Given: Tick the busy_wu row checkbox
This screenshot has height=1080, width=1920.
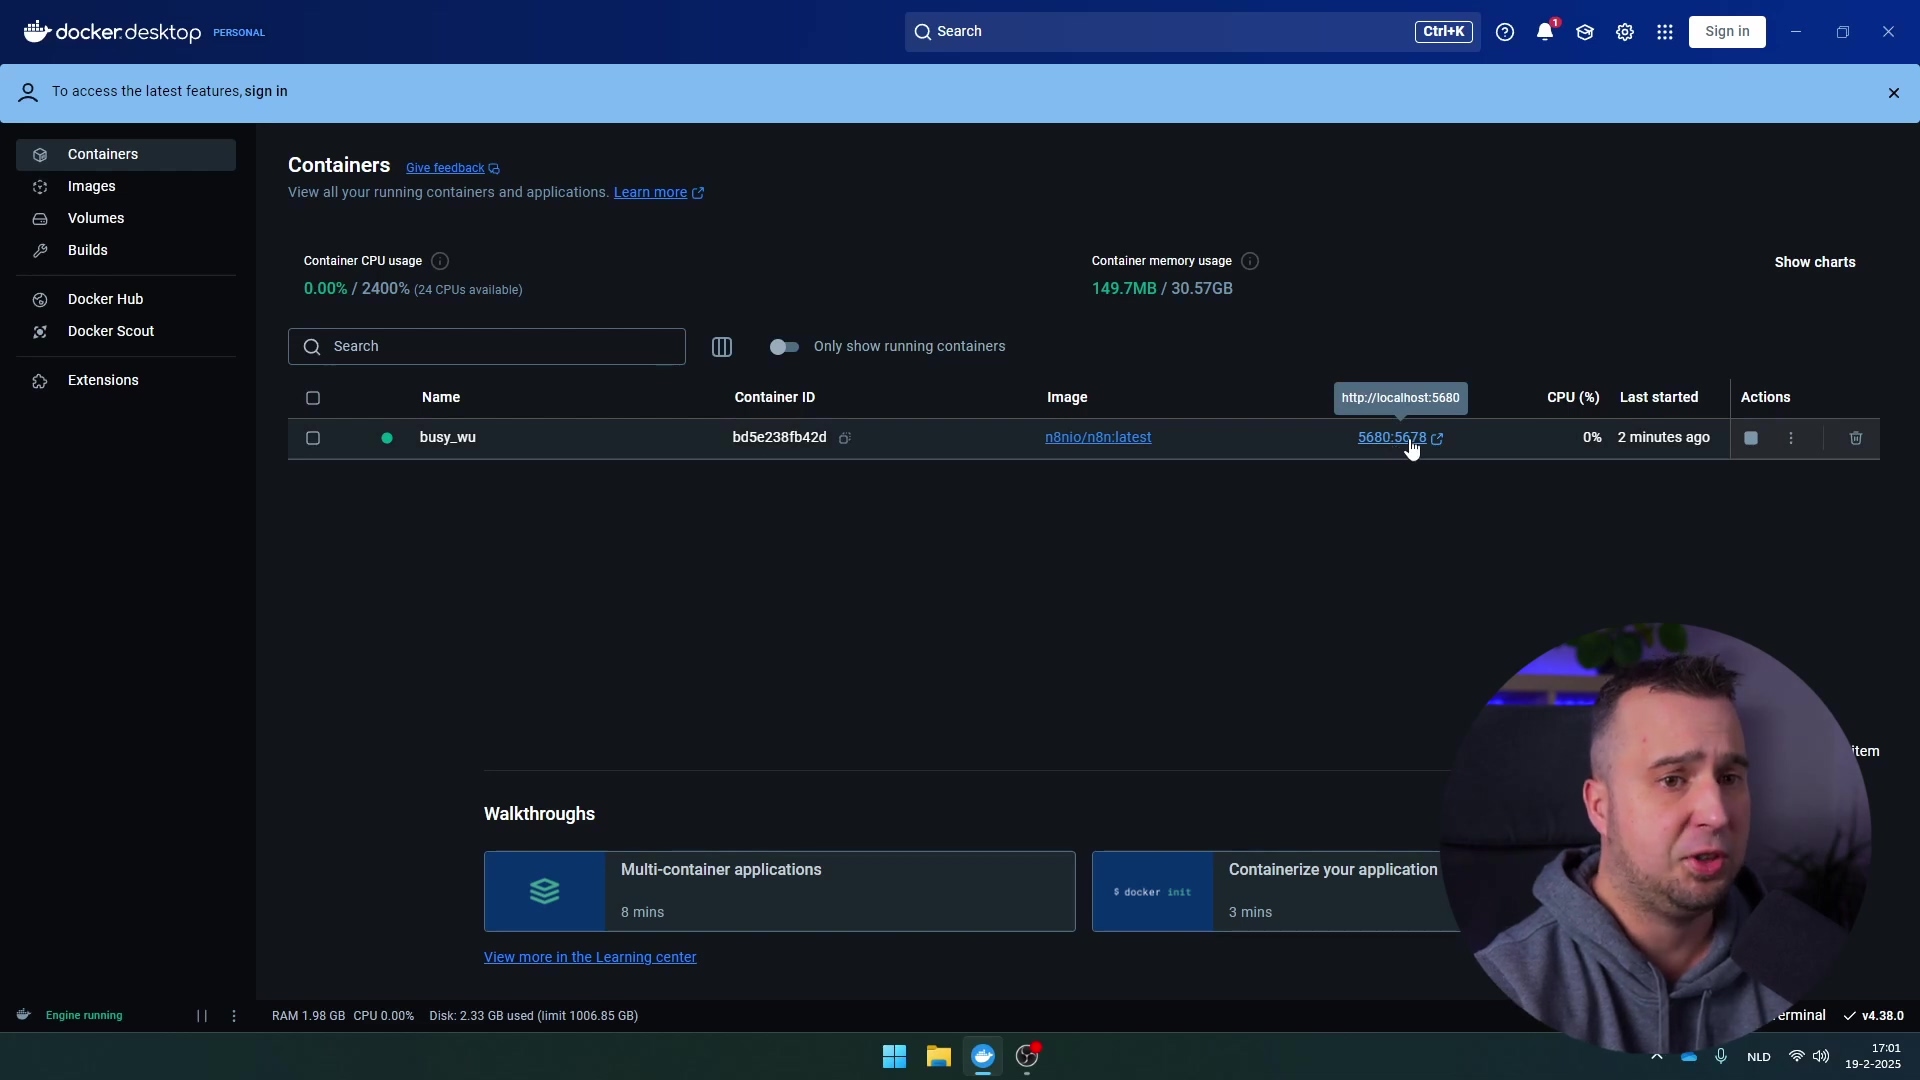Looking at the screenshot, I should pos(313,438).
